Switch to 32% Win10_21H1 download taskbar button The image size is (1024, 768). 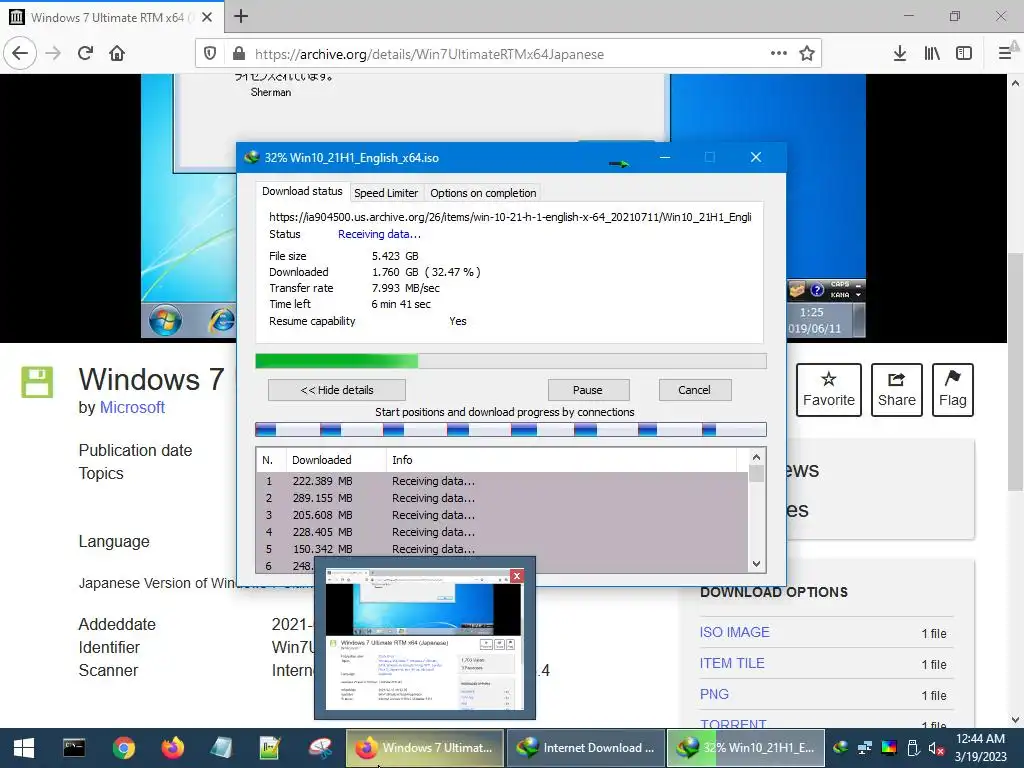(x=746, y=748)
